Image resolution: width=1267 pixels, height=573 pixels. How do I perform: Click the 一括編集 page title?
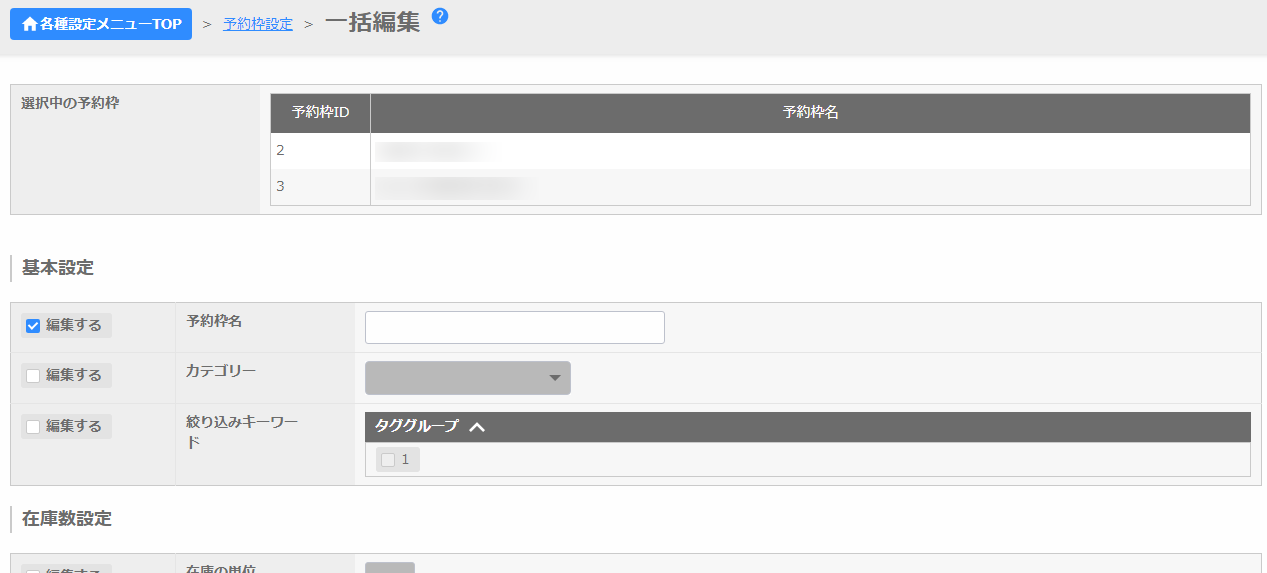coord(373,23)
